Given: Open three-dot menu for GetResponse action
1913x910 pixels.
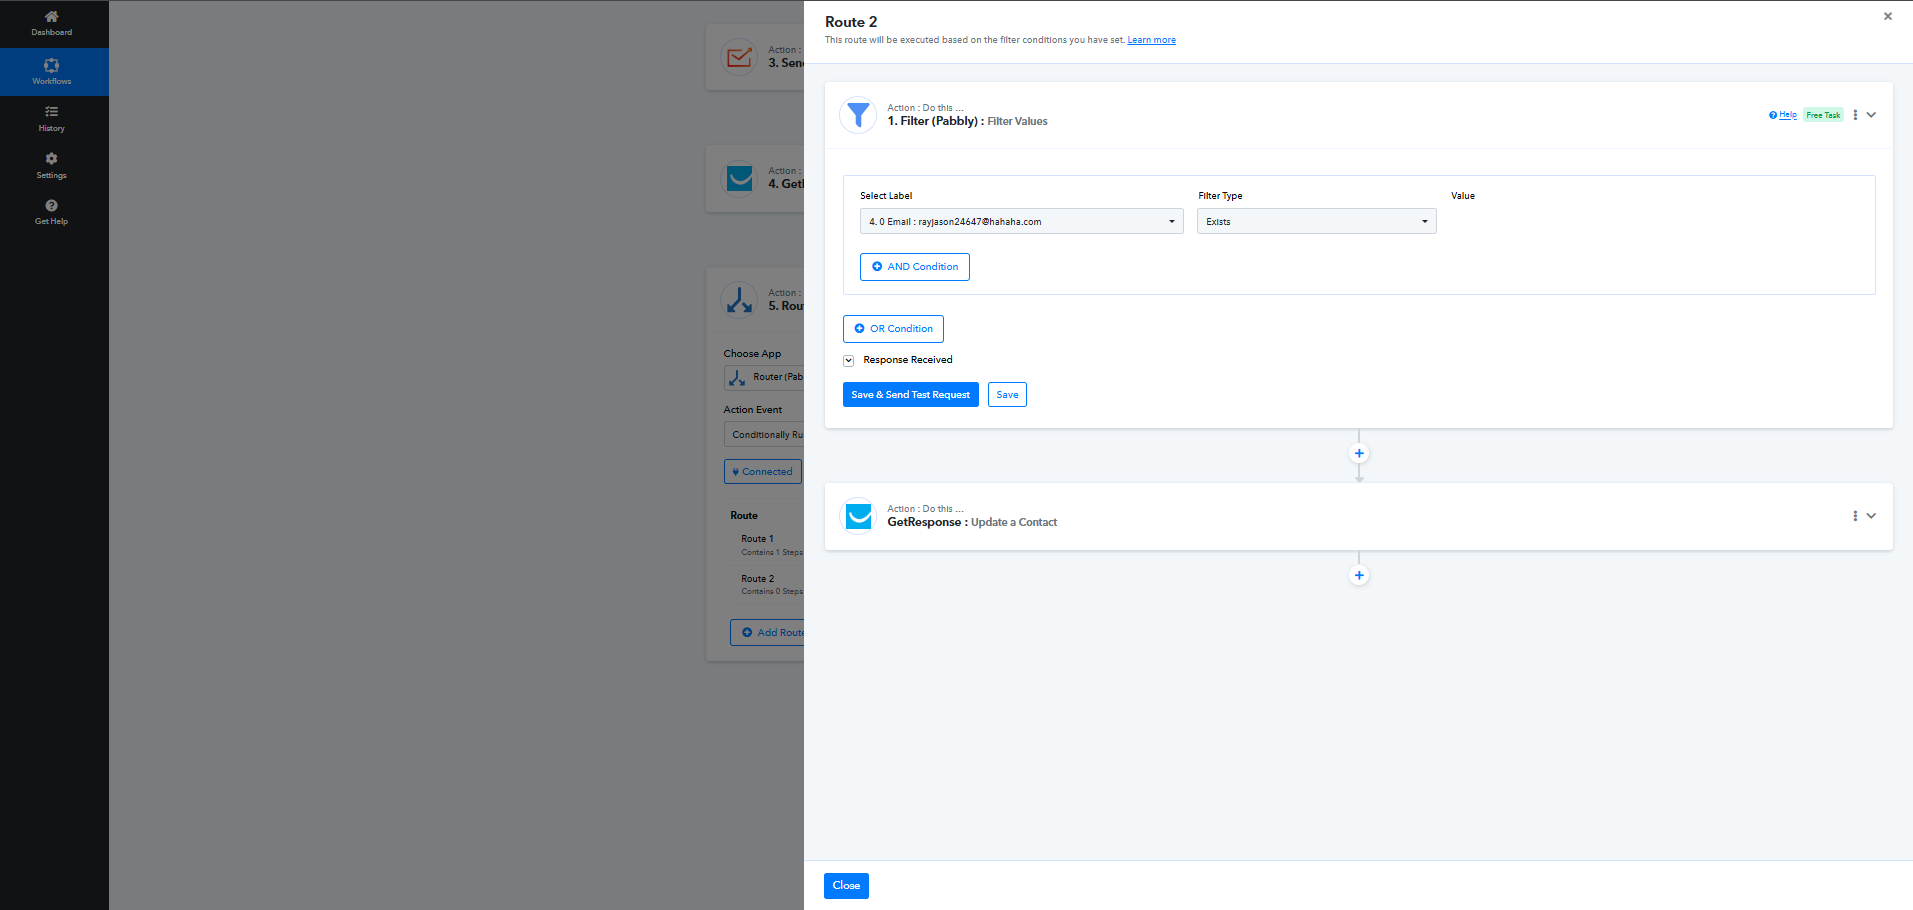Looking at the screenshot, I should tap(1855, 516).
